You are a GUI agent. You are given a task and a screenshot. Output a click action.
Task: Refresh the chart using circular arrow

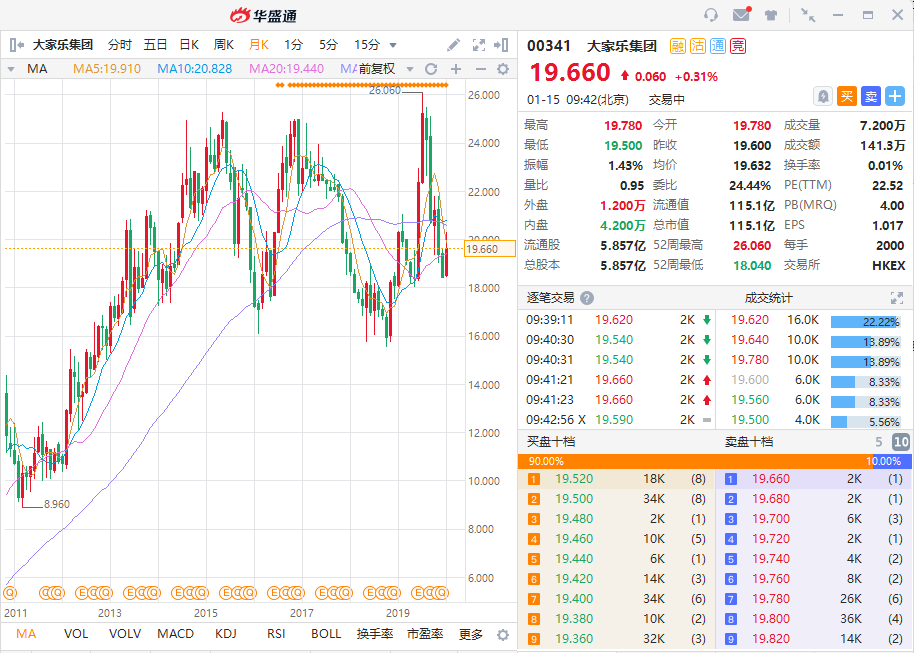[x=431, y=69]
